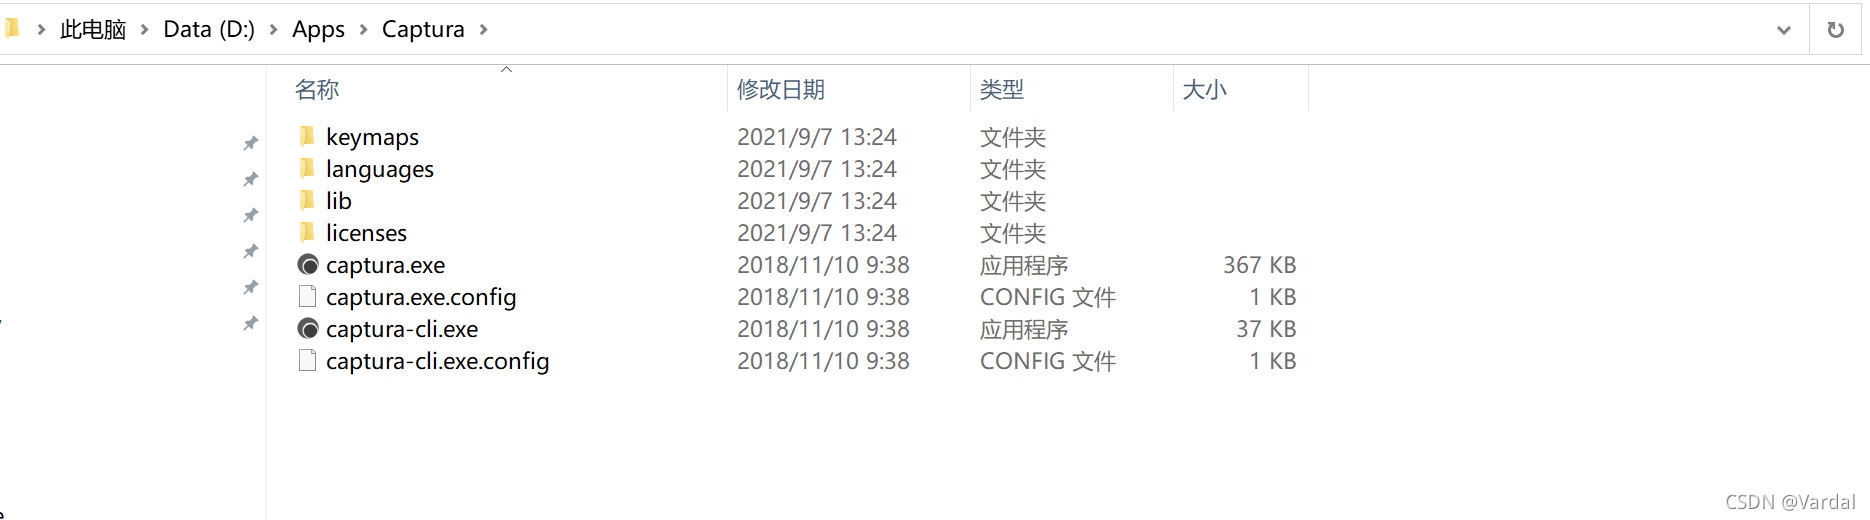Viewport: 1870px width, 520px height.
Task: Click the Apps breadcrumb segment
Action: [x=318, y=30]
